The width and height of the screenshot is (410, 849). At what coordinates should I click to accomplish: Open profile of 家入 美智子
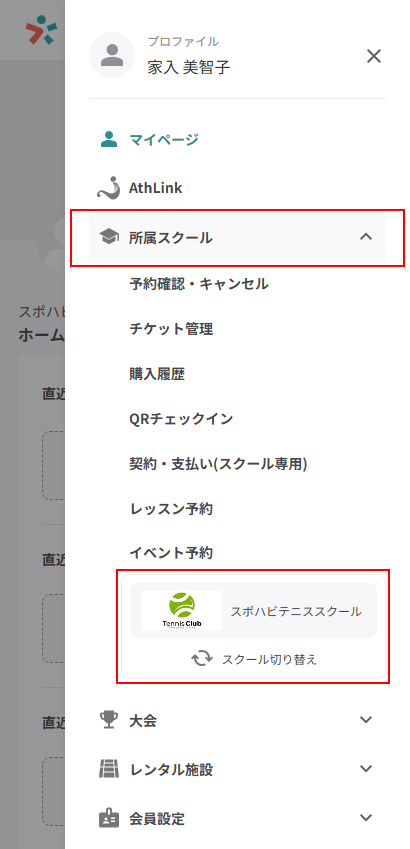pyautogui.click(x=189, y=67)
